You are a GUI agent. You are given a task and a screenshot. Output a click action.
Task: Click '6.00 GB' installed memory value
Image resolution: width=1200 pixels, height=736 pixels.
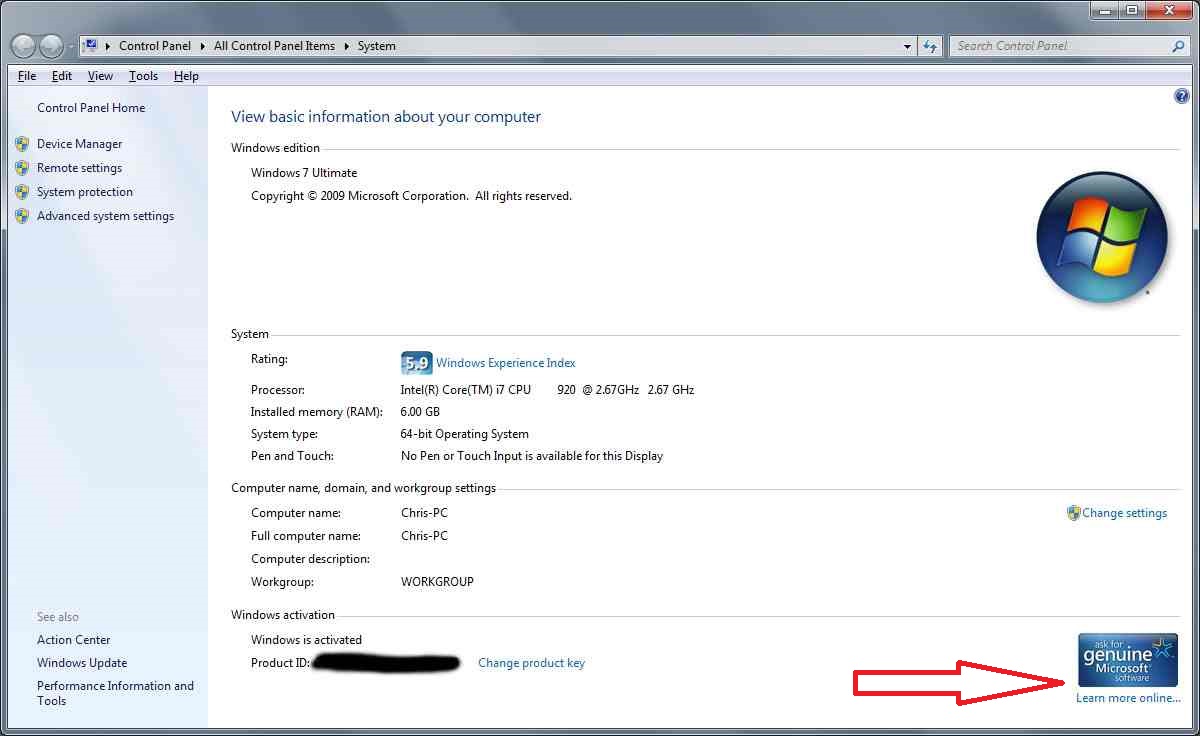pos(420,412)
